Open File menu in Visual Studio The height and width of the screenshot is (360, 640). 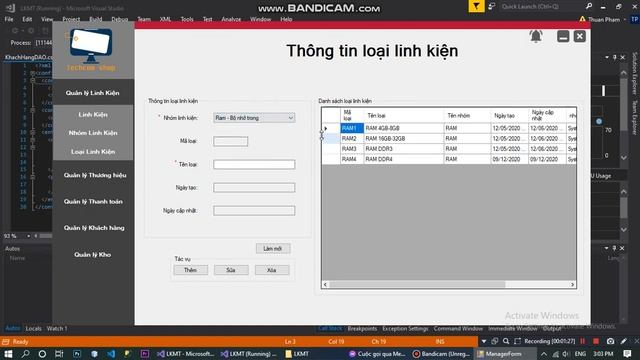[x=9, y=19]
